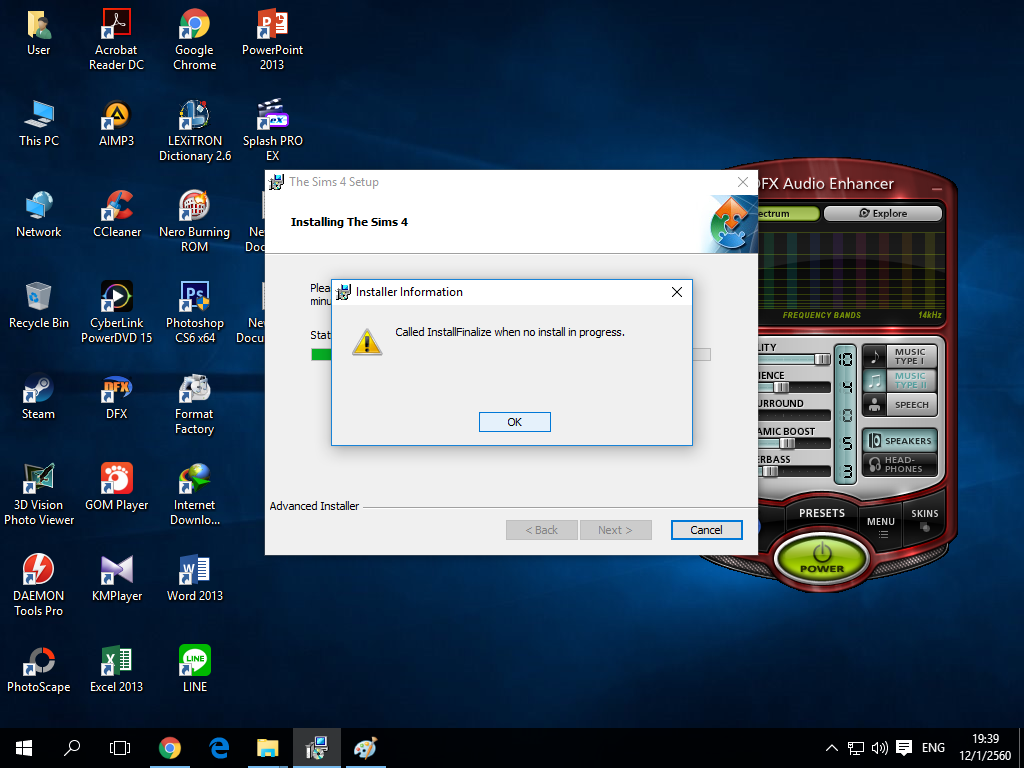The width and height of the screenshot is (1024, 768).
Task: Toggle the green DFX Power button
Action: (x=822, y=559)
